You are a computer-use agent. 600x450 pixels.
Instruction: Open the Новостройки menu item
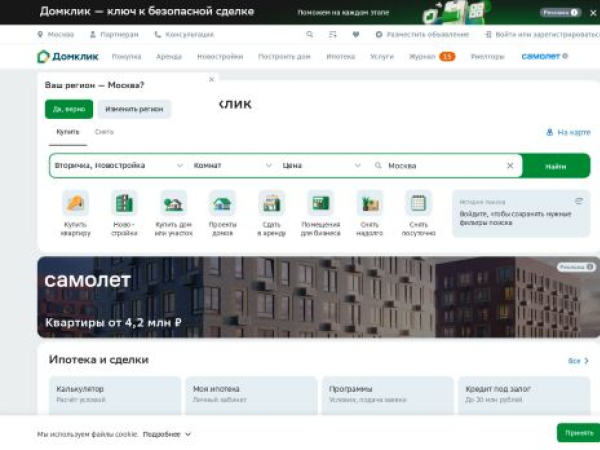pyautogui.click(x=220, y=57)
